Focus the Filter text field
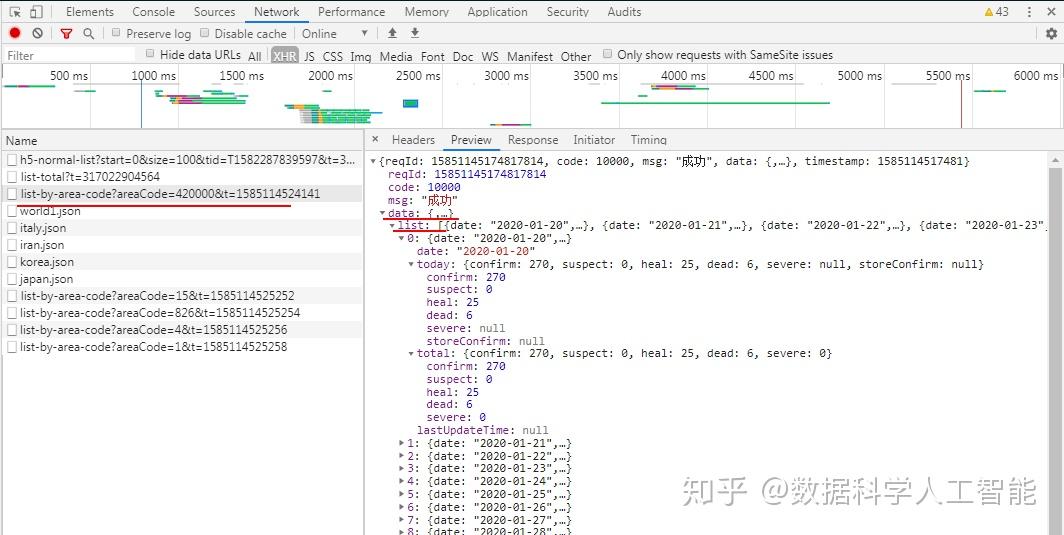Viewport: 1064px width, 535px height. coord(70,55)
